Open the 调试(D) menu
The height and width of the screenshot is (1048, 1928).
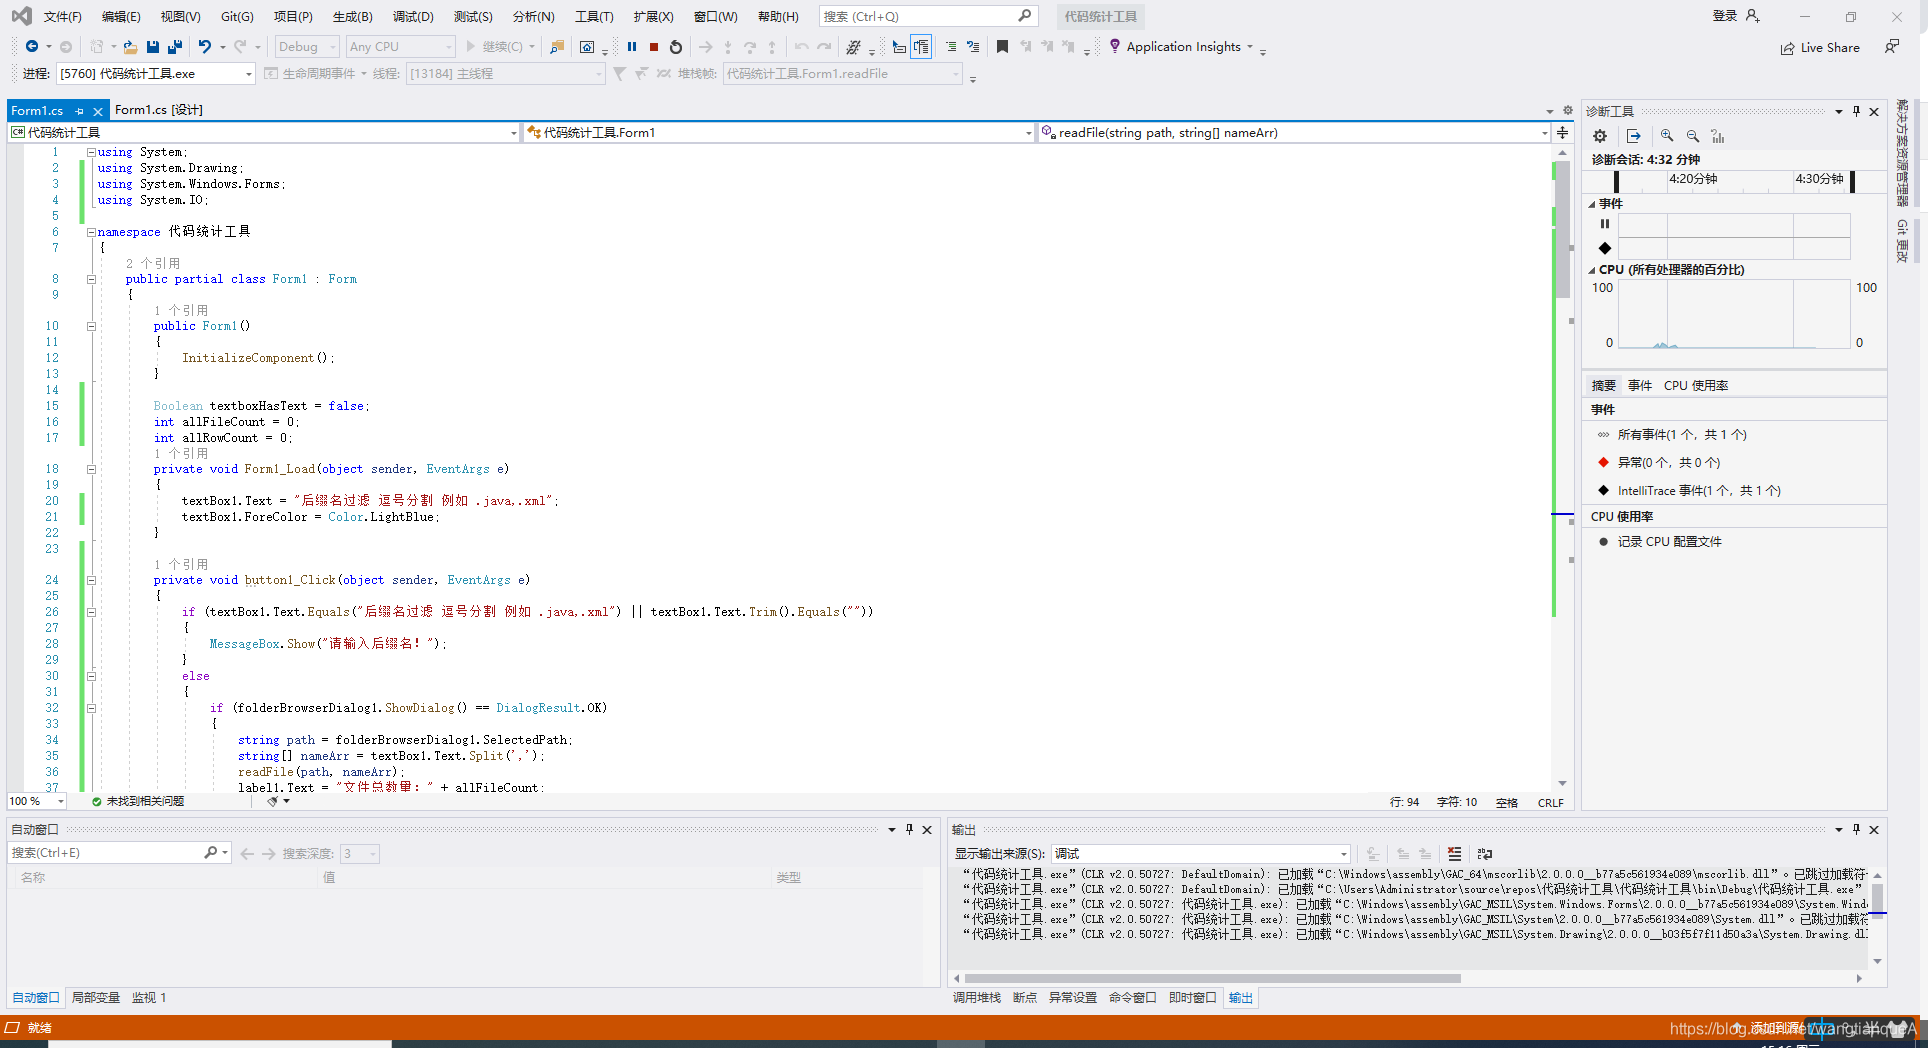pos(413,16)
